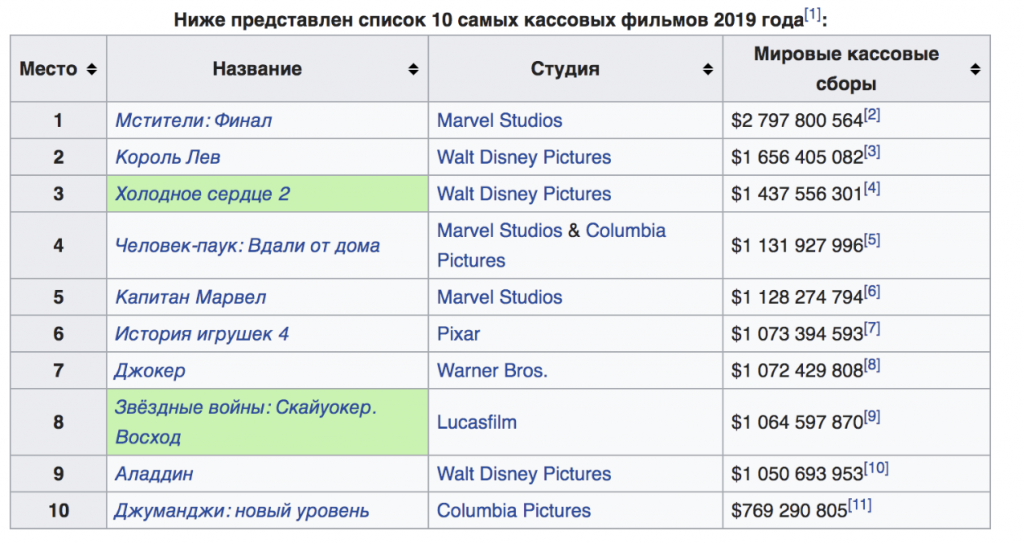Visit the Warner Bros. studio page
The height and width of the screenshot is (543, 1024).
(x=492, y=371)
